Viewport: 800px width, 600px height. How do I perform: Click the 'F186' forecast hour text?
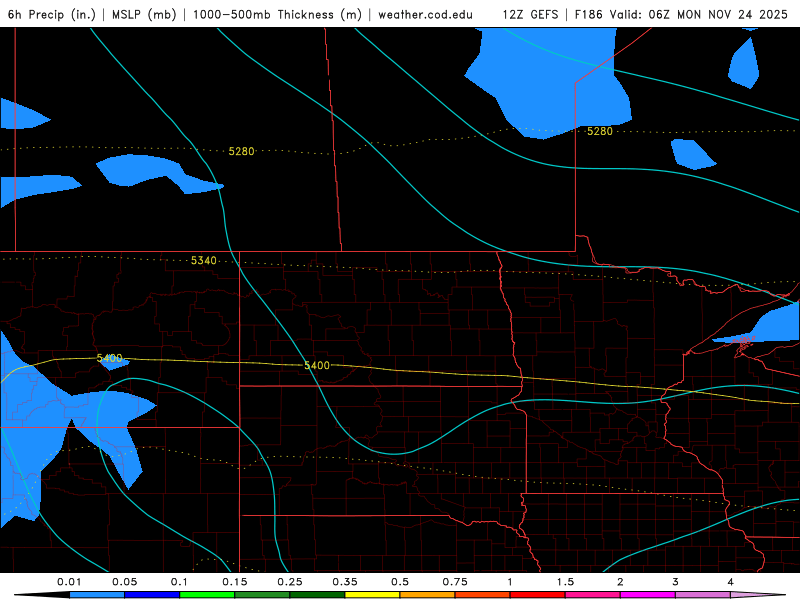click(588, 14)
